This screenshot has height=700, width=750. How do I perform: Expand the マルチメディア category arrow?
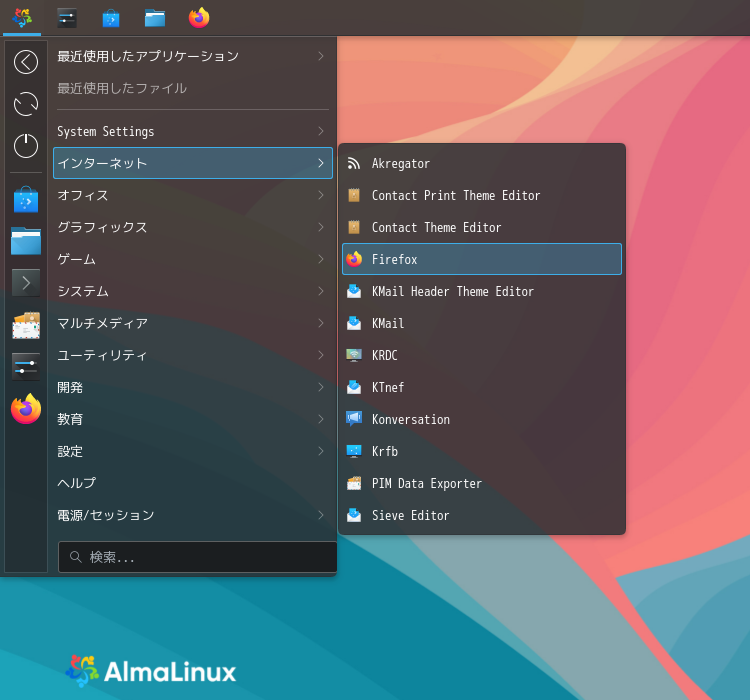tap(321, 323)
